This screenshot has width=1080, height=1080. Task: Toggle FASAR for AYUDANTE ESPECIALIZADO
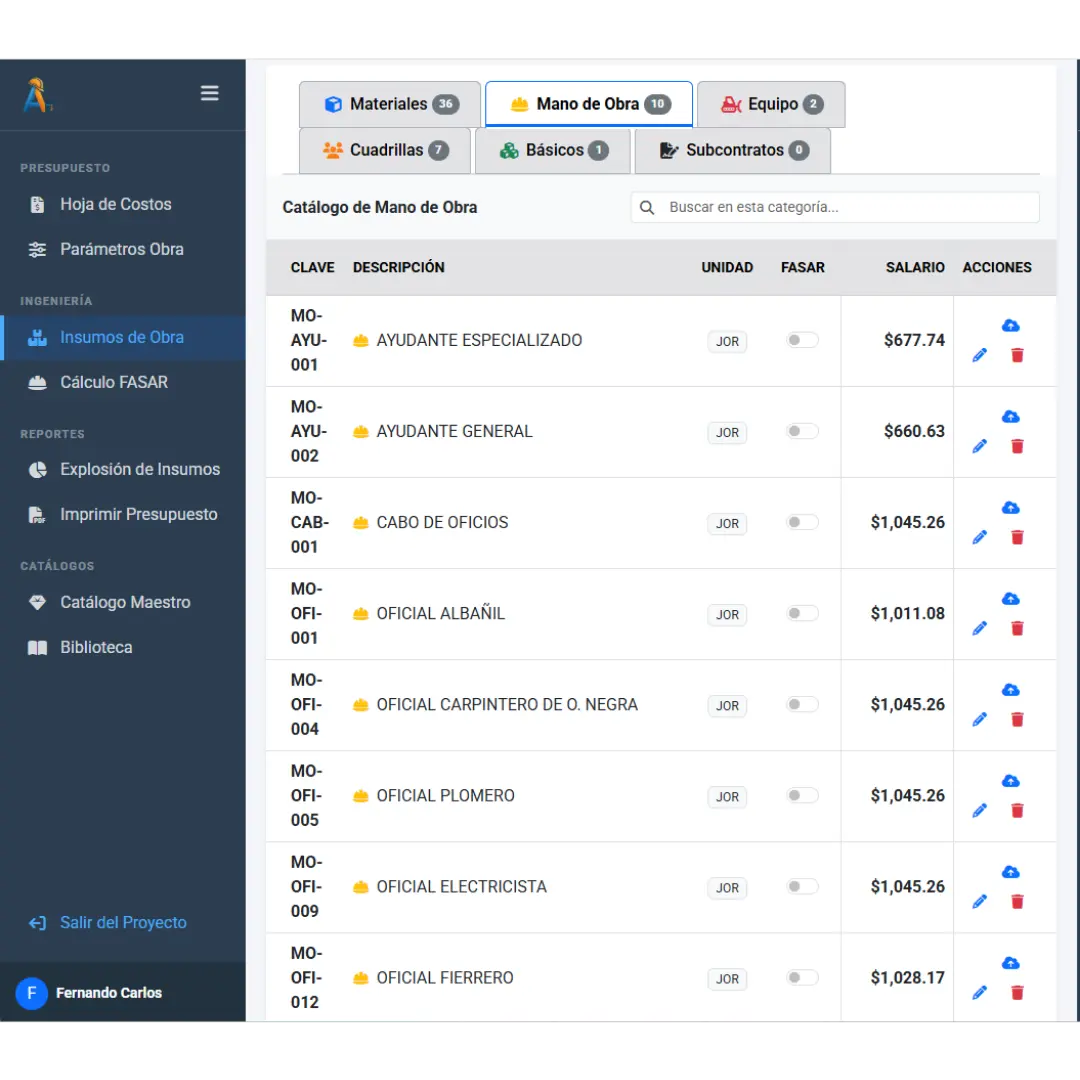pos(802,340)
